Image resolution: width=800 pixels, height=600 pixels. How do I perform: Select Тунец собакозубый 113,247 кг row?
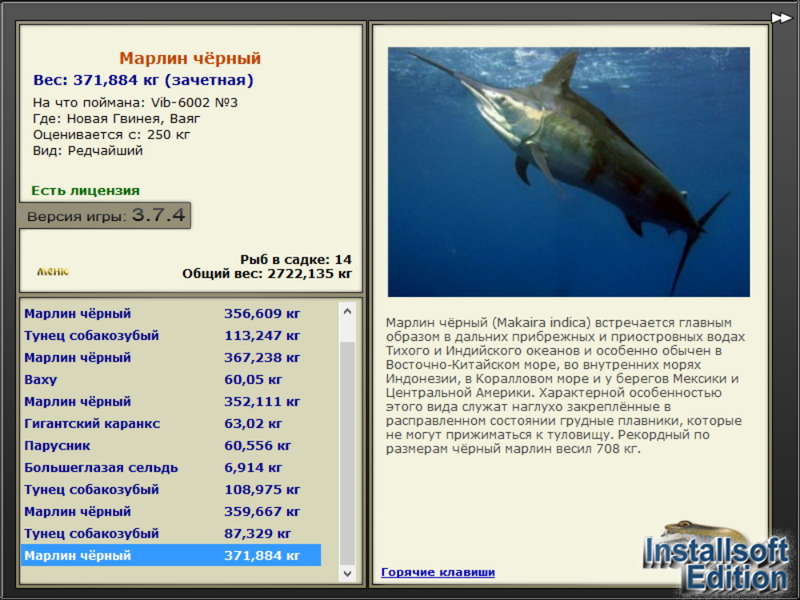pyautogui.click(x=171, y=335)
